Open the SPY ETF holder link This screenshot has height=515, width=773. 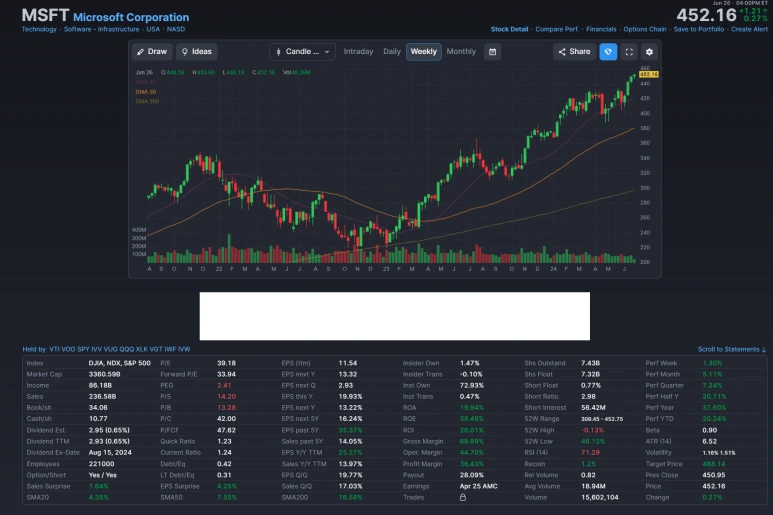tap(83, 349)
